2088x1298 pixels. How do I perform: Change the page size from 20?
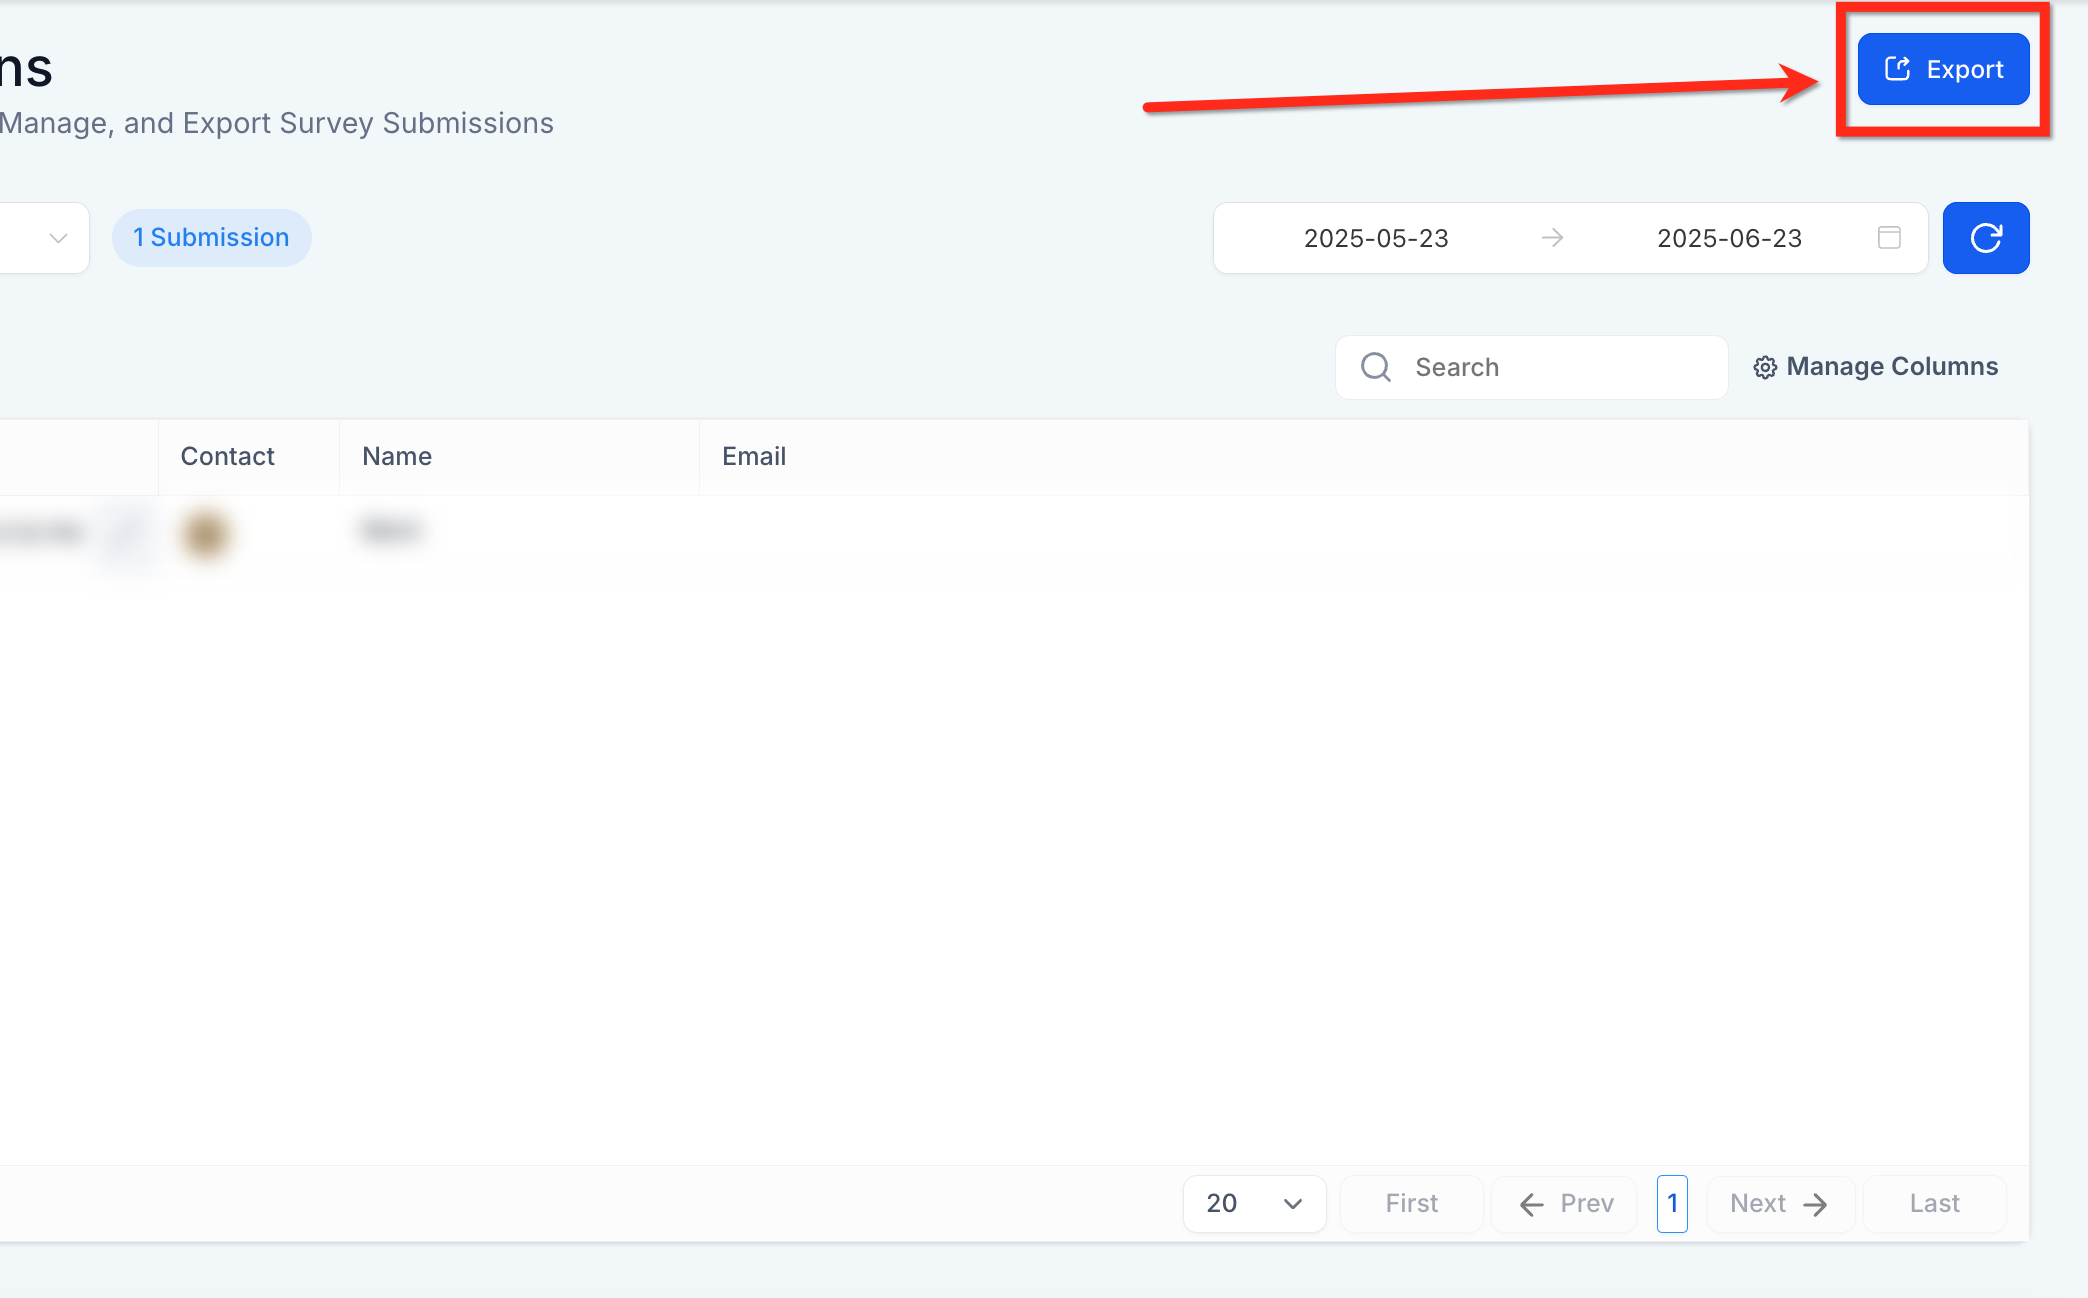(x=1254, y=1203)
